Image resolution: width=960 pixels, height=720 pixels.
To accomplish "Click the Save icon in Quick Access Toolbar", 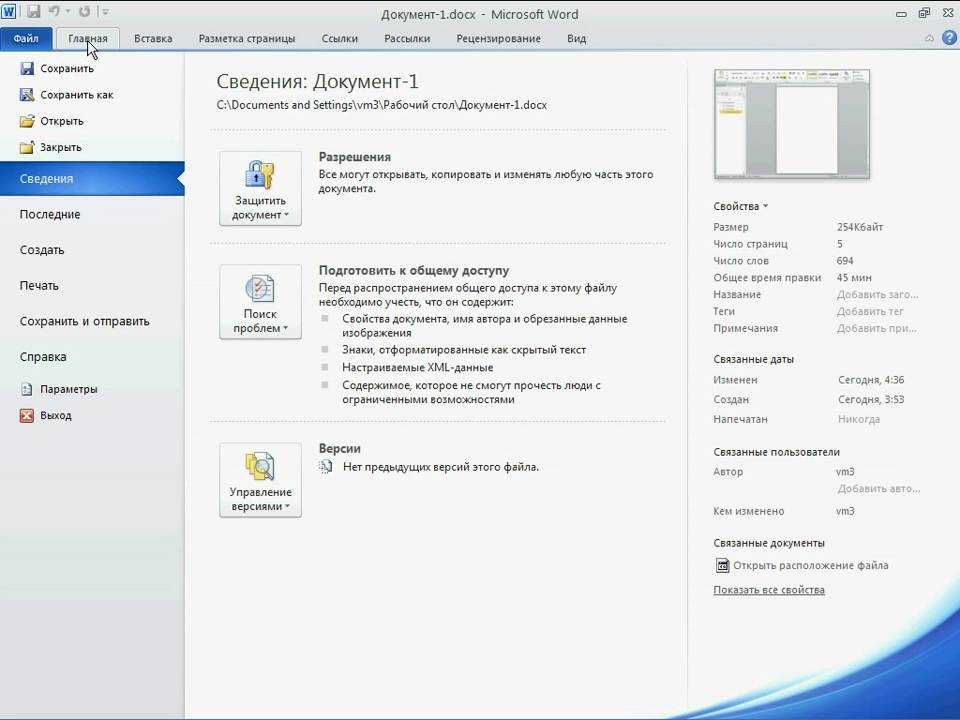I will (x=33, y=12).
